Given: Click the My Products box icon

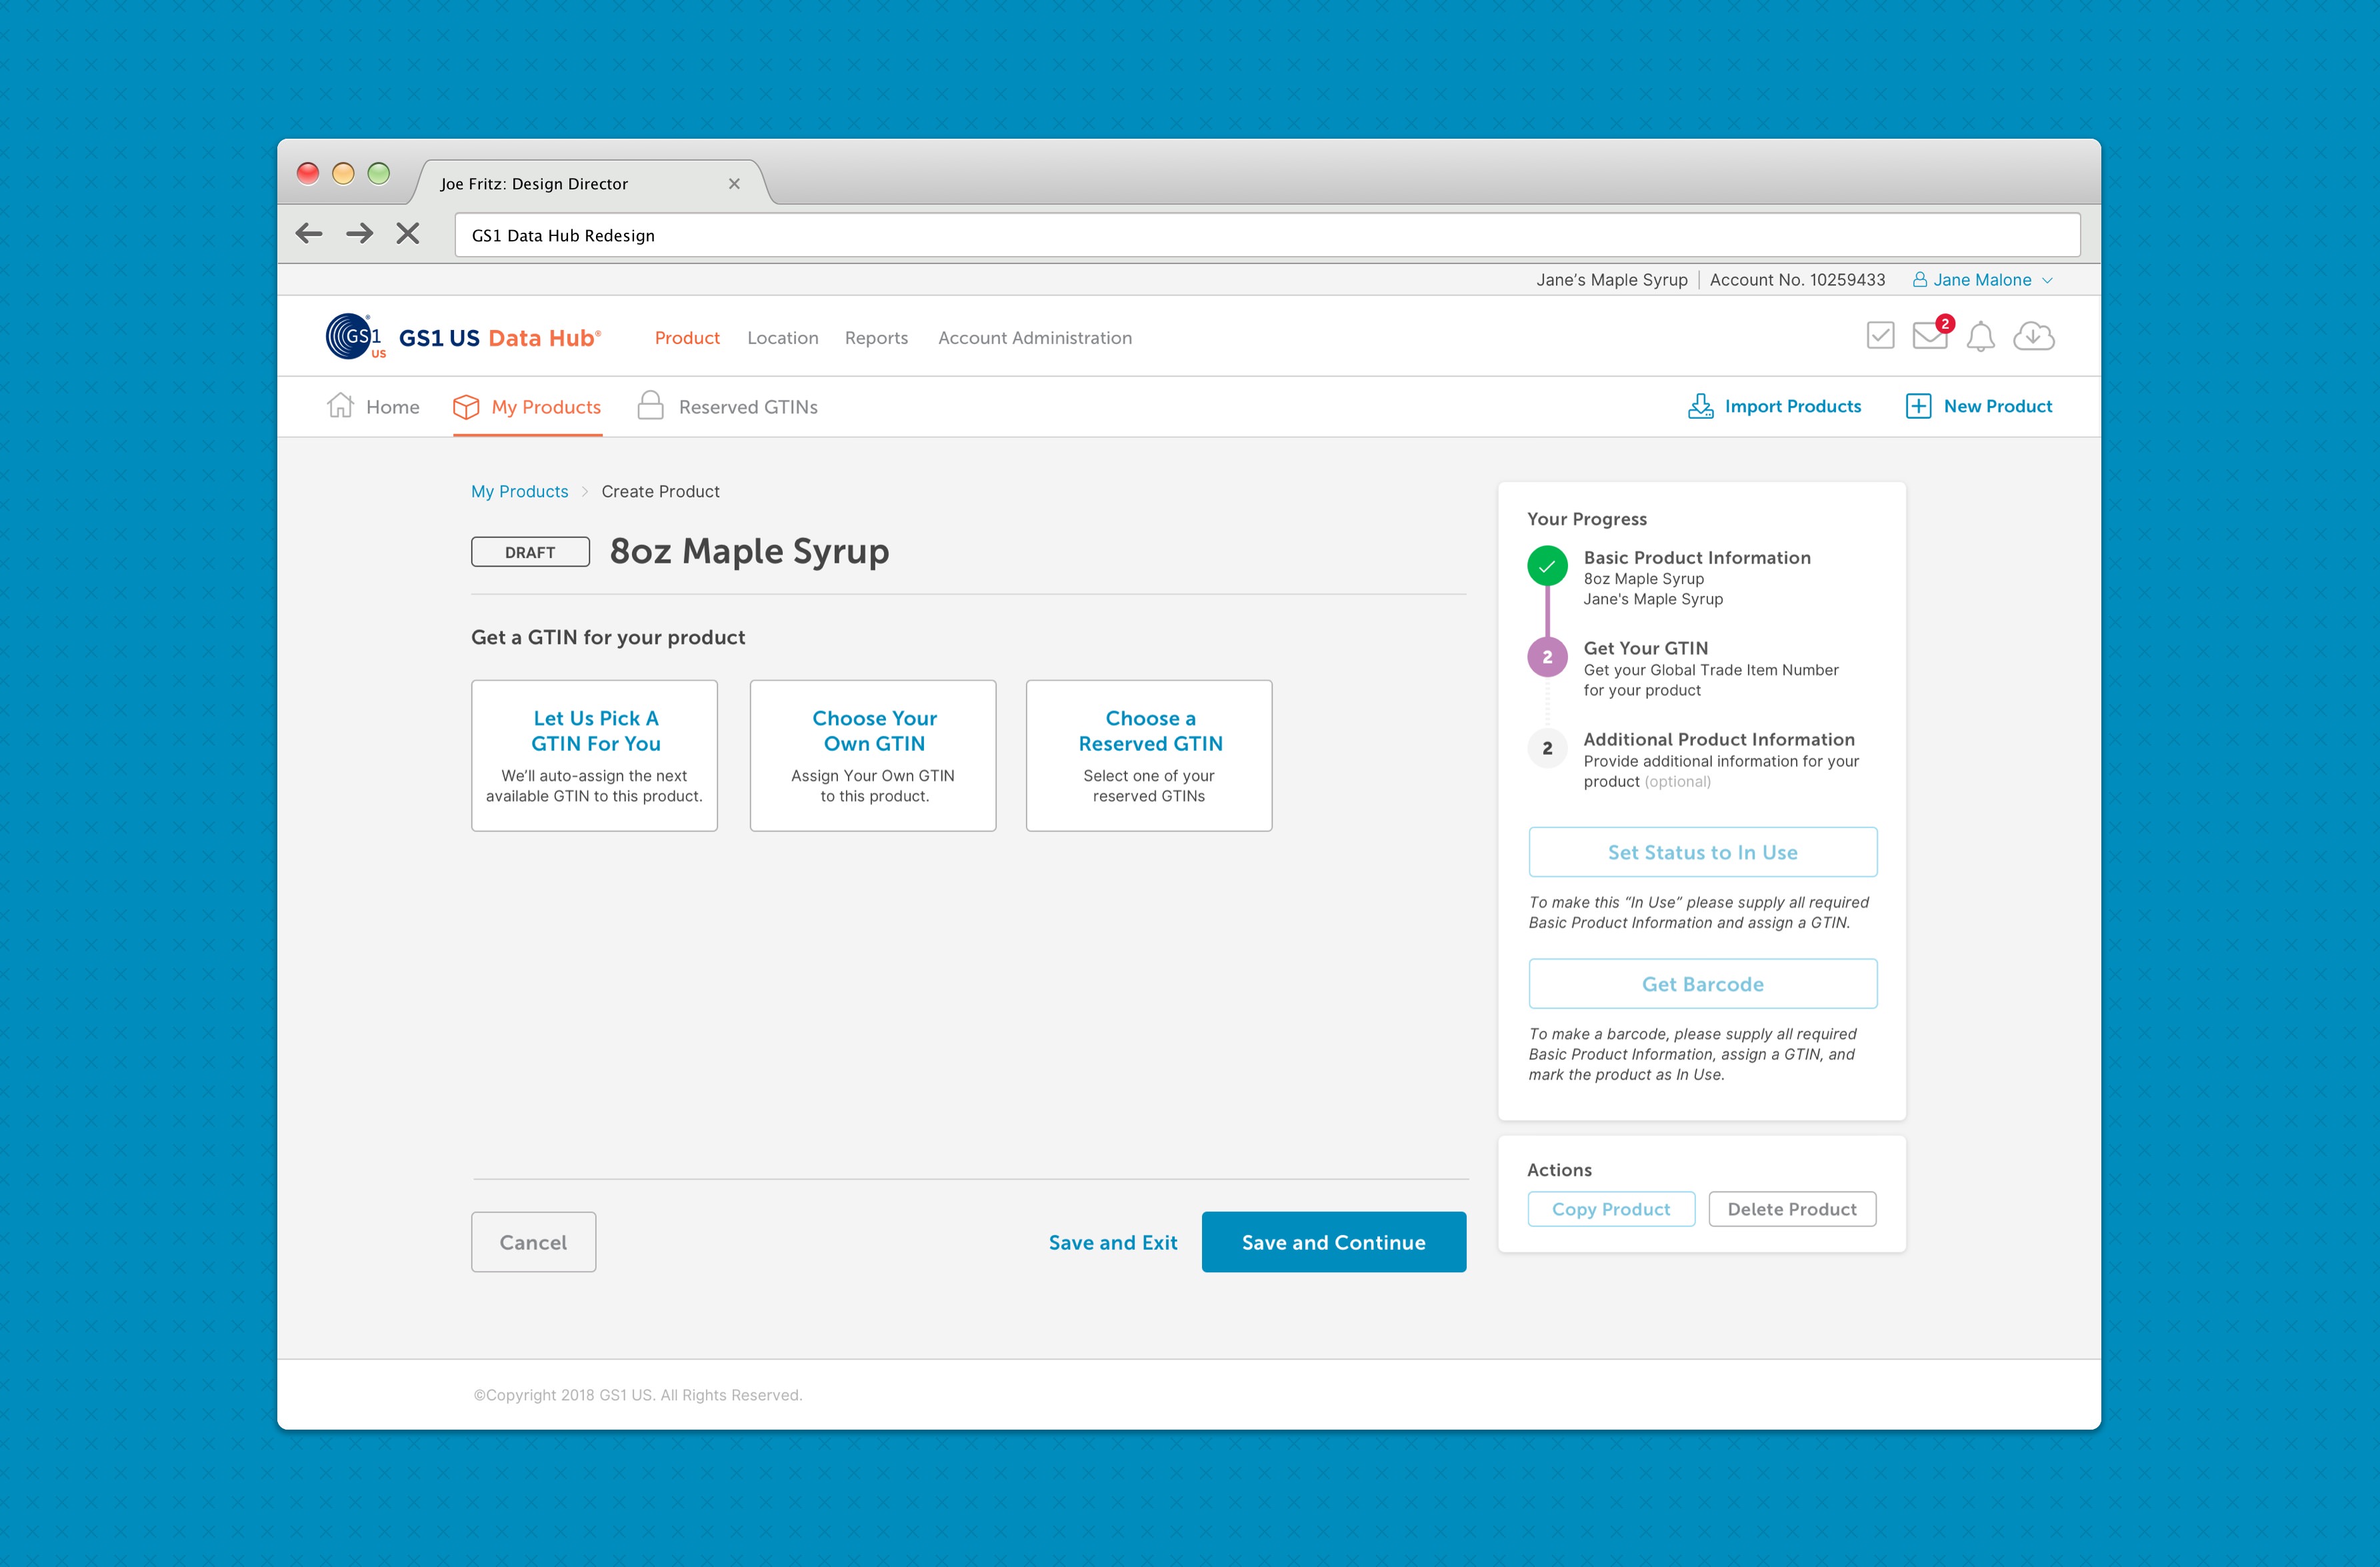Looking at the screenshot, I should [466, 406].
